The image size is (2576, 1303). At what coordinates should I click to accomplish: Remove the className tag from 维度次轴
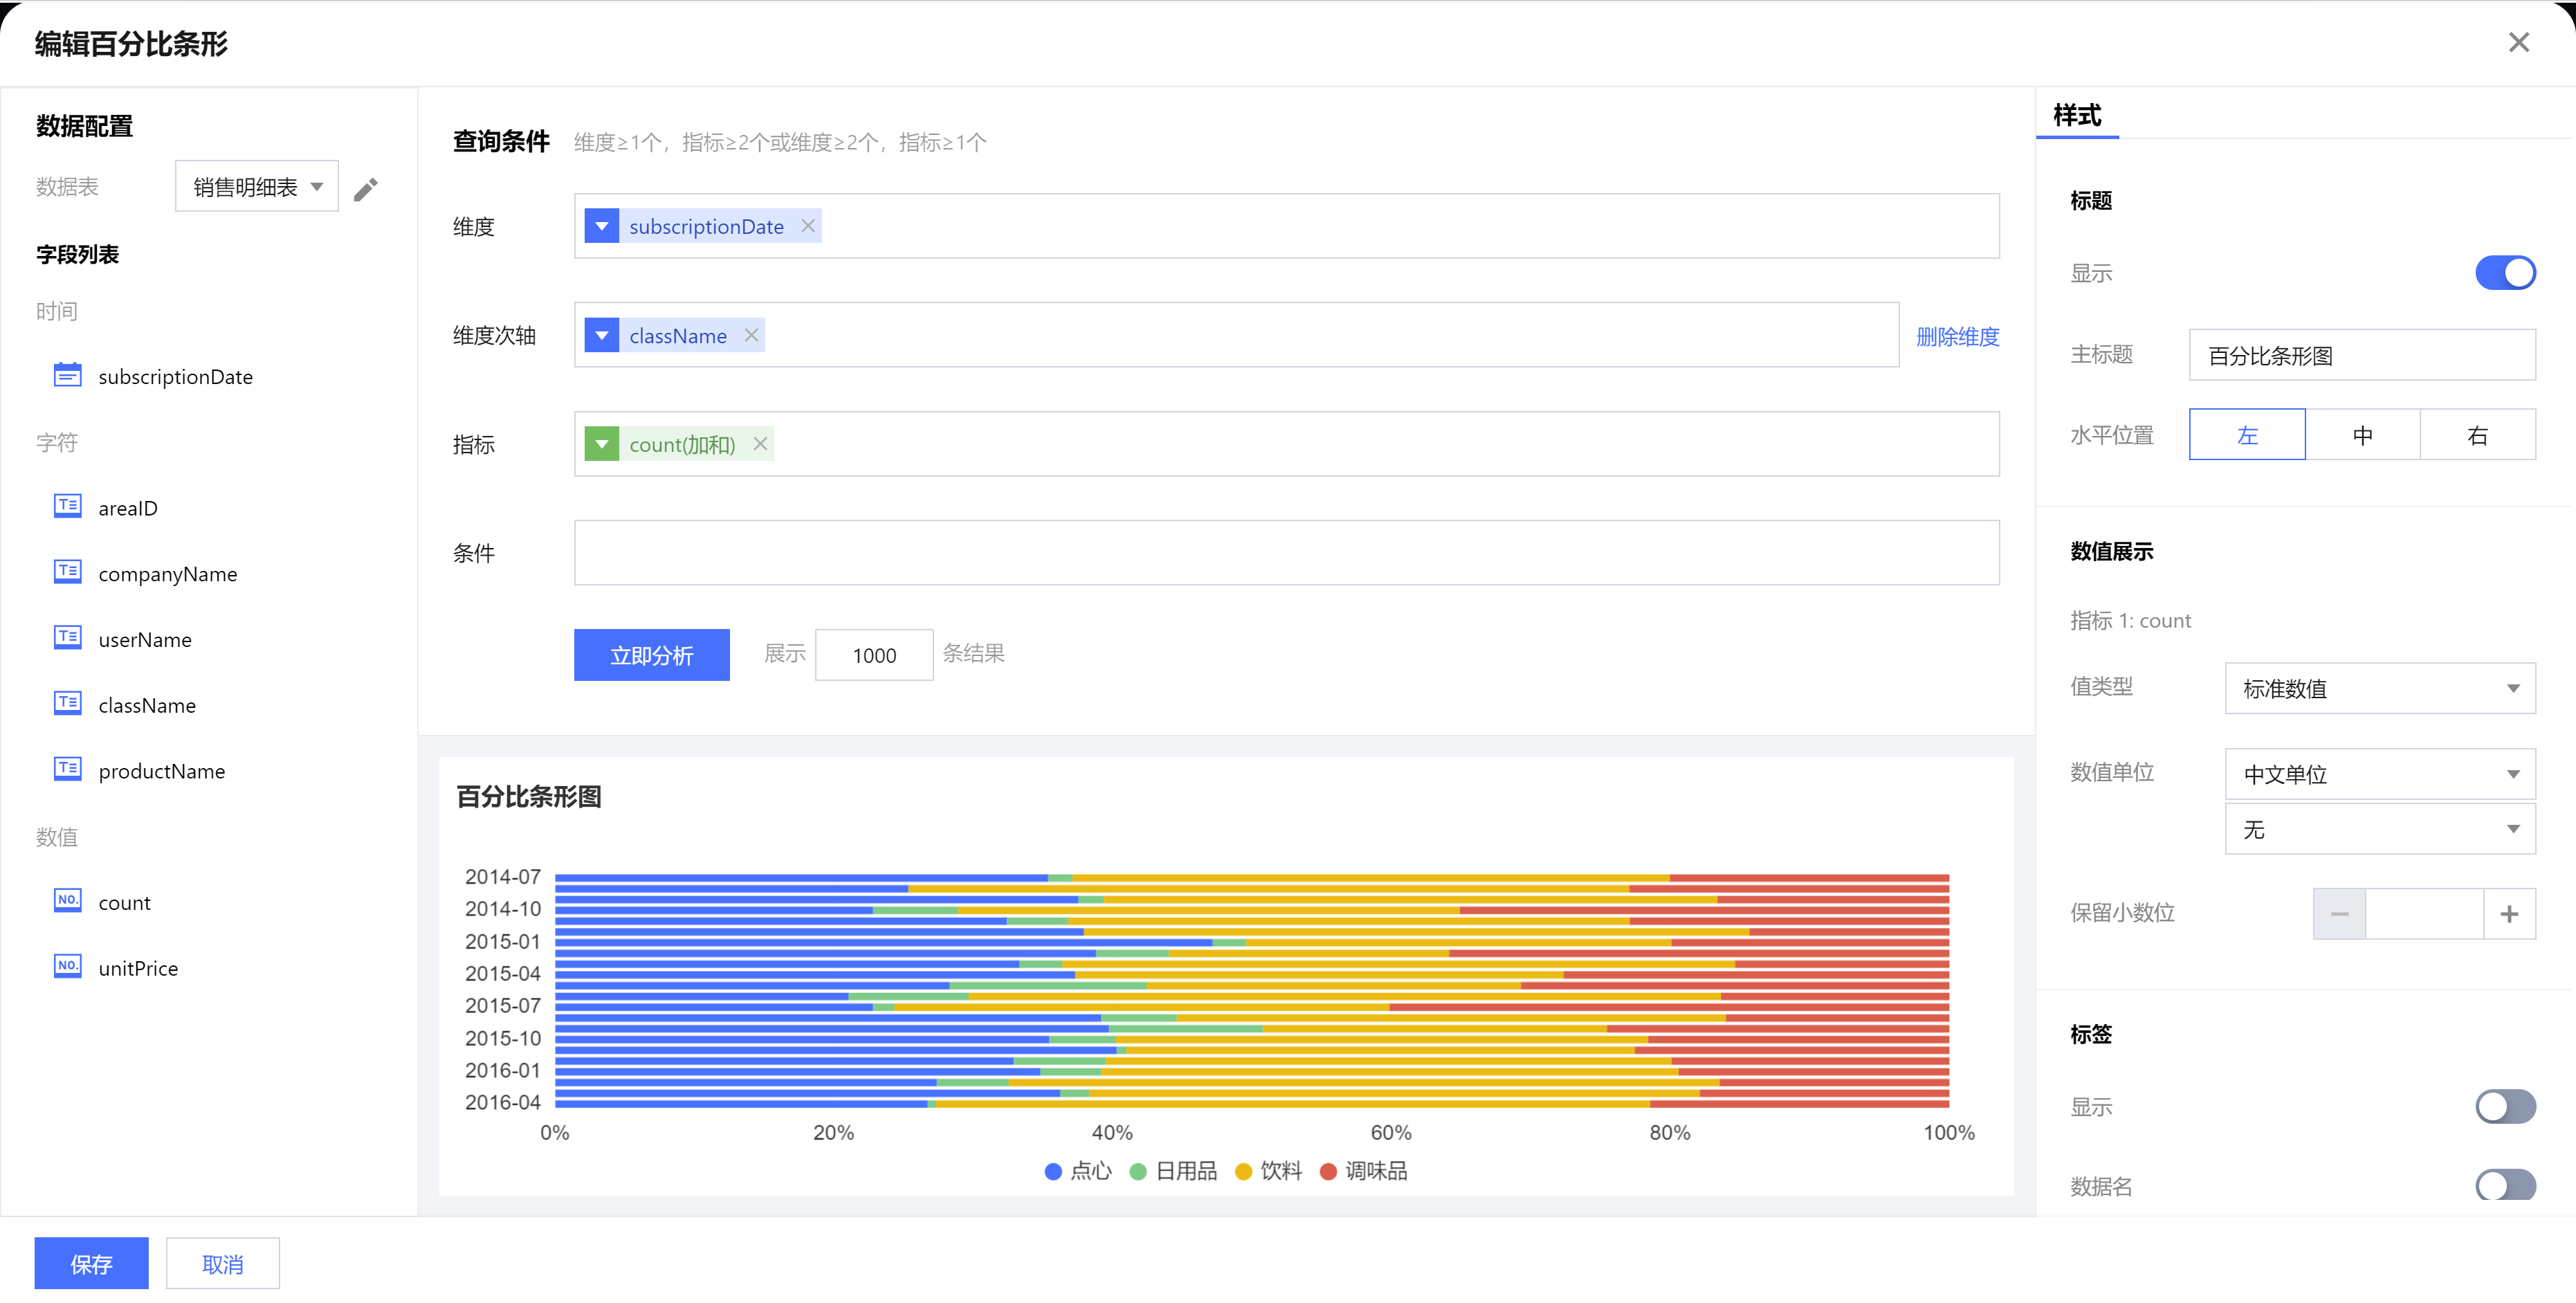751,335
